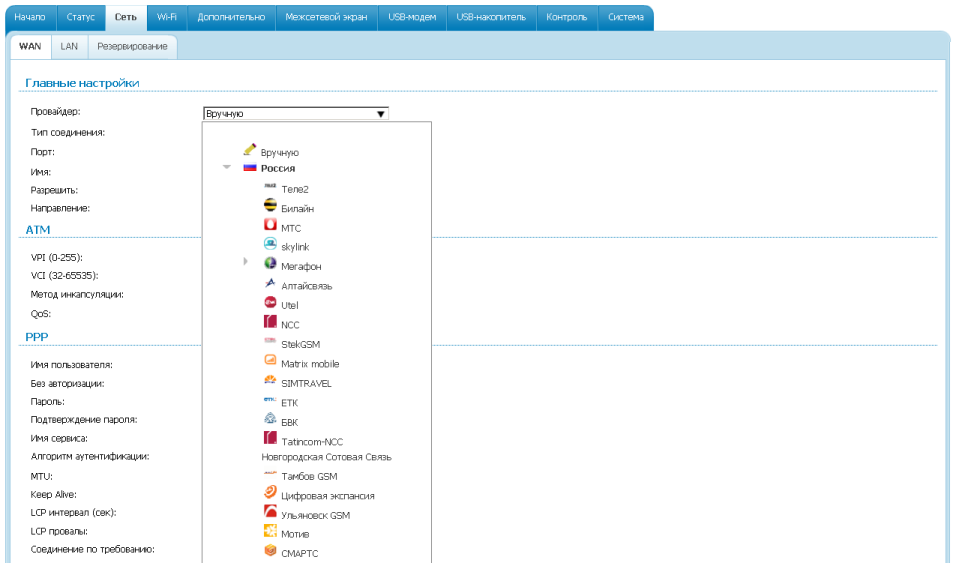Viewport: 956px width, 563px height.
Task: Open the Начало tab
Action: pyautogui.click(x=30, y=17)
